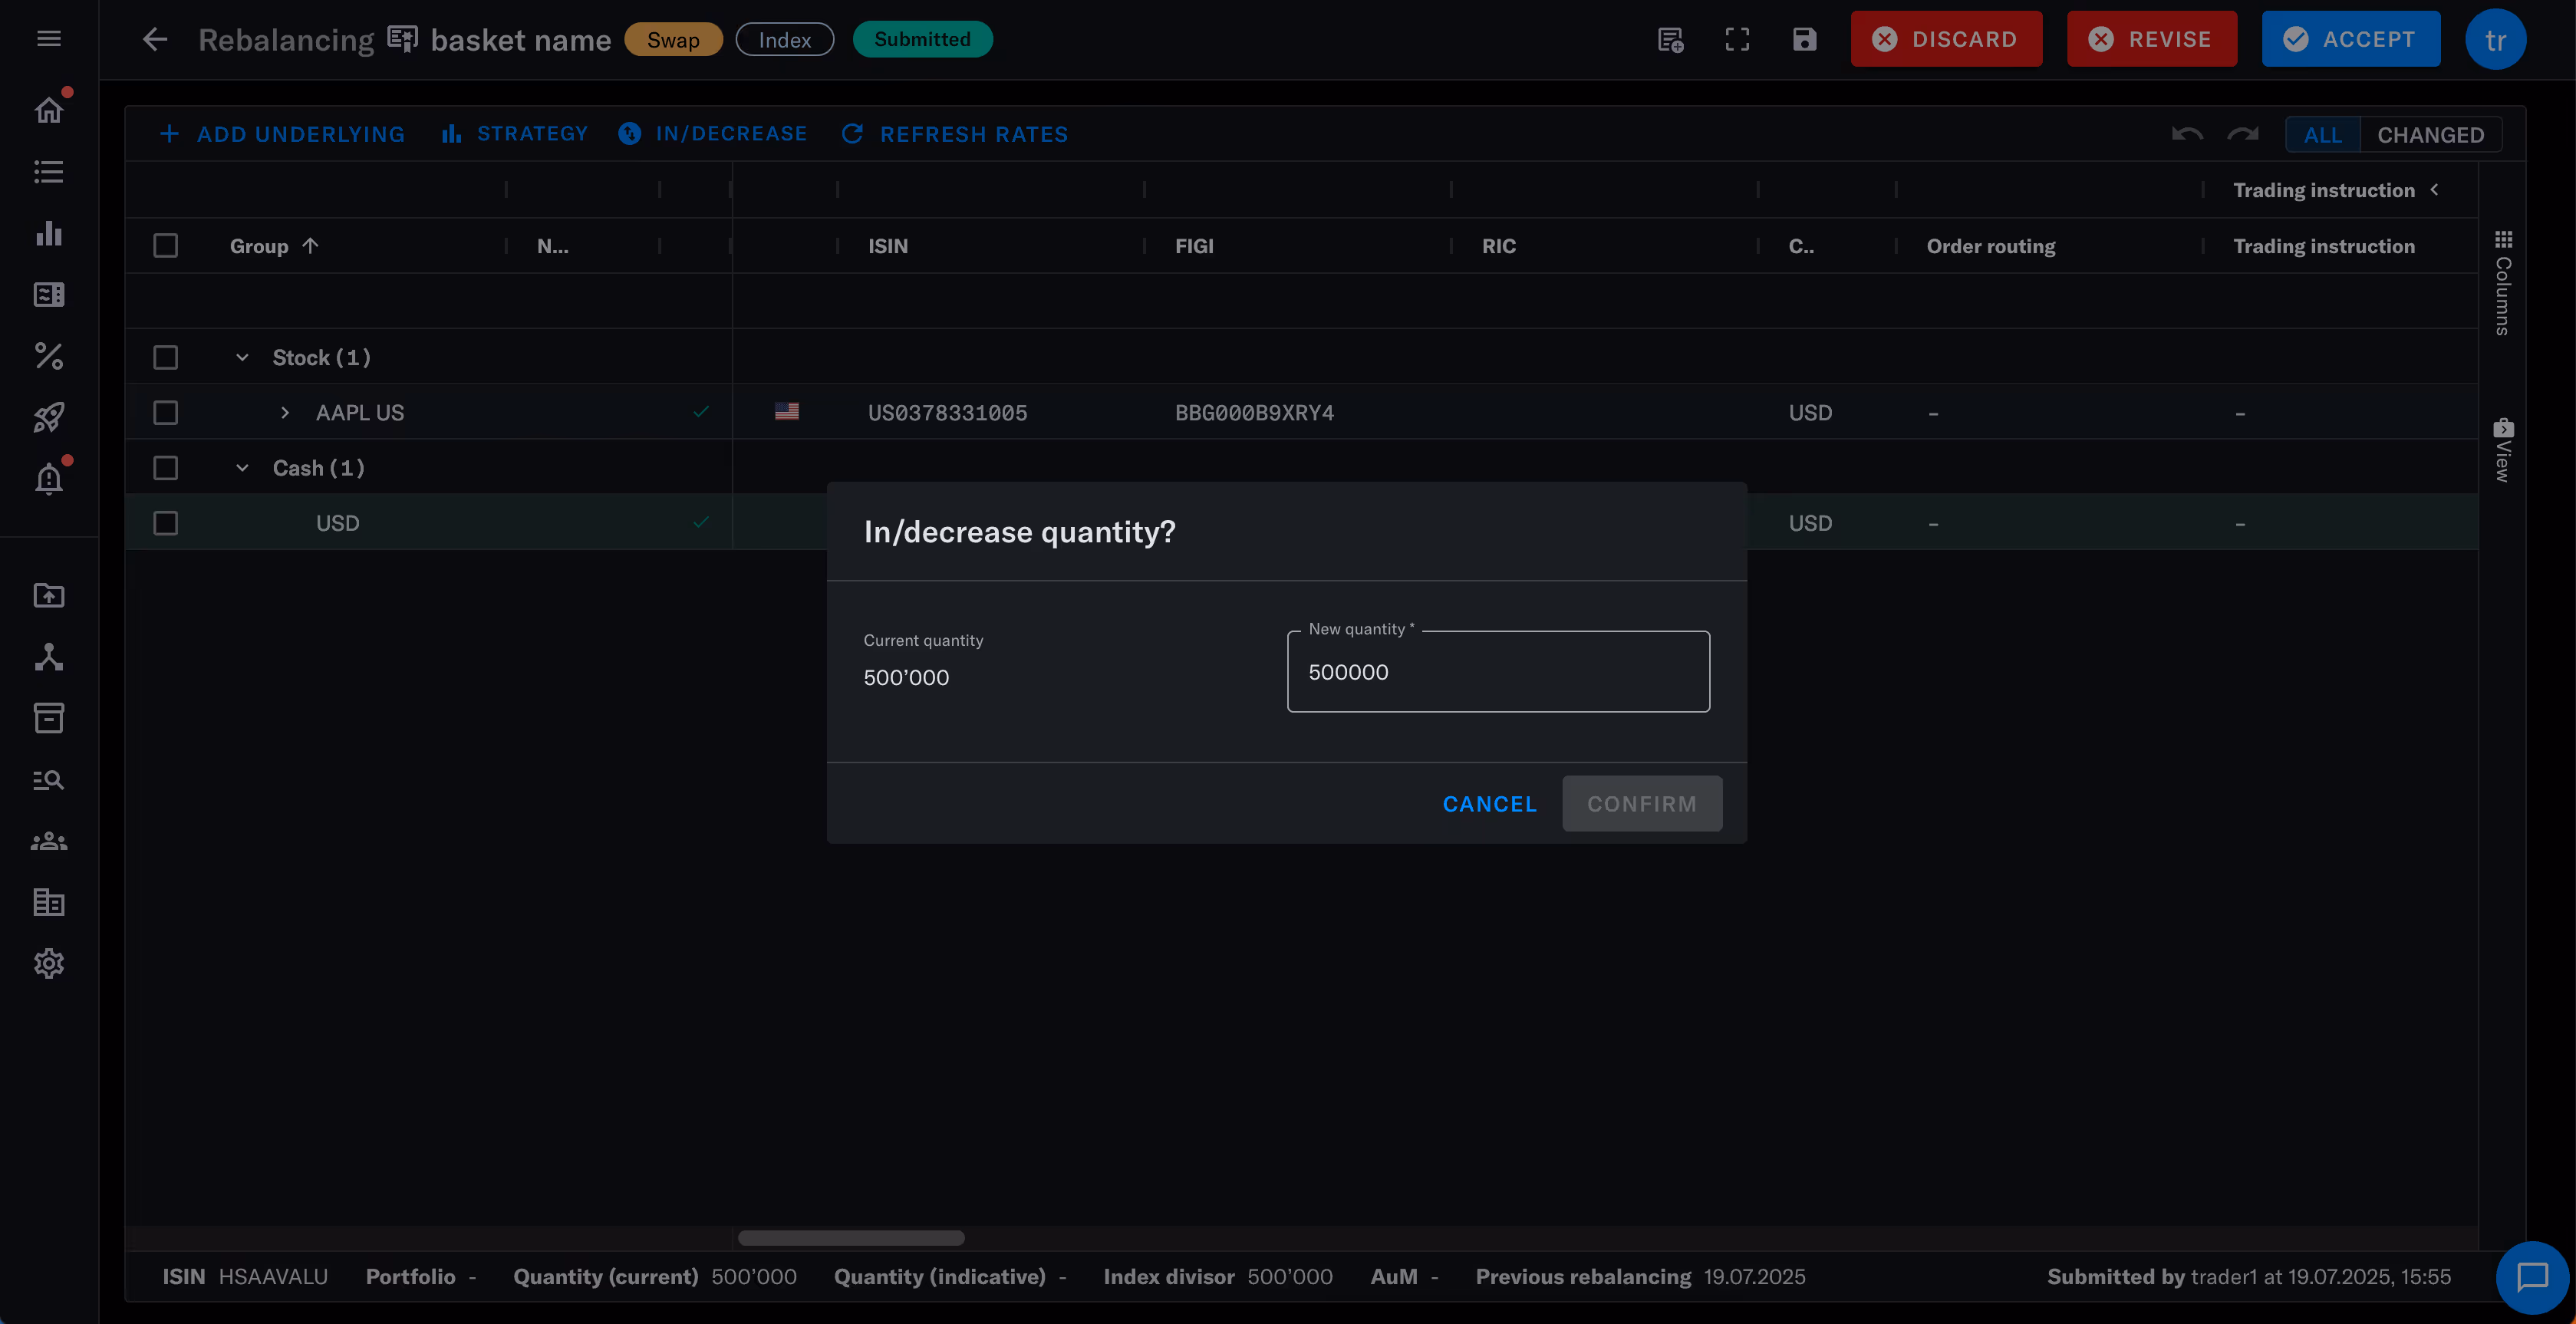Image resolution: width=2576 pixels, height=1324 pixels.
Task: Check the Cash group checkbox
Action: 166,468
